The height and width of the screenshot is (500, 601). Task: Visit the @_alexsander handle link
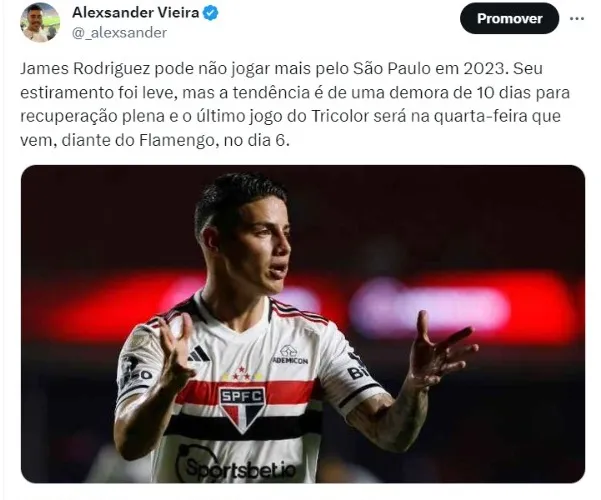coord(120,33)
